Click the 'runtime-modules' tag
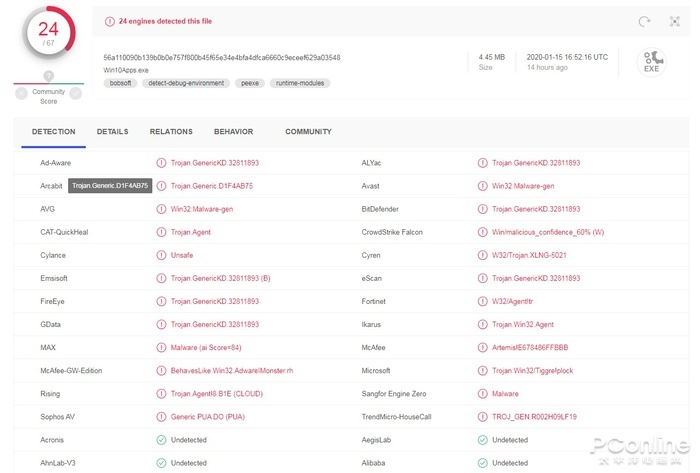700x473 pixels. (x=298, y=84)
